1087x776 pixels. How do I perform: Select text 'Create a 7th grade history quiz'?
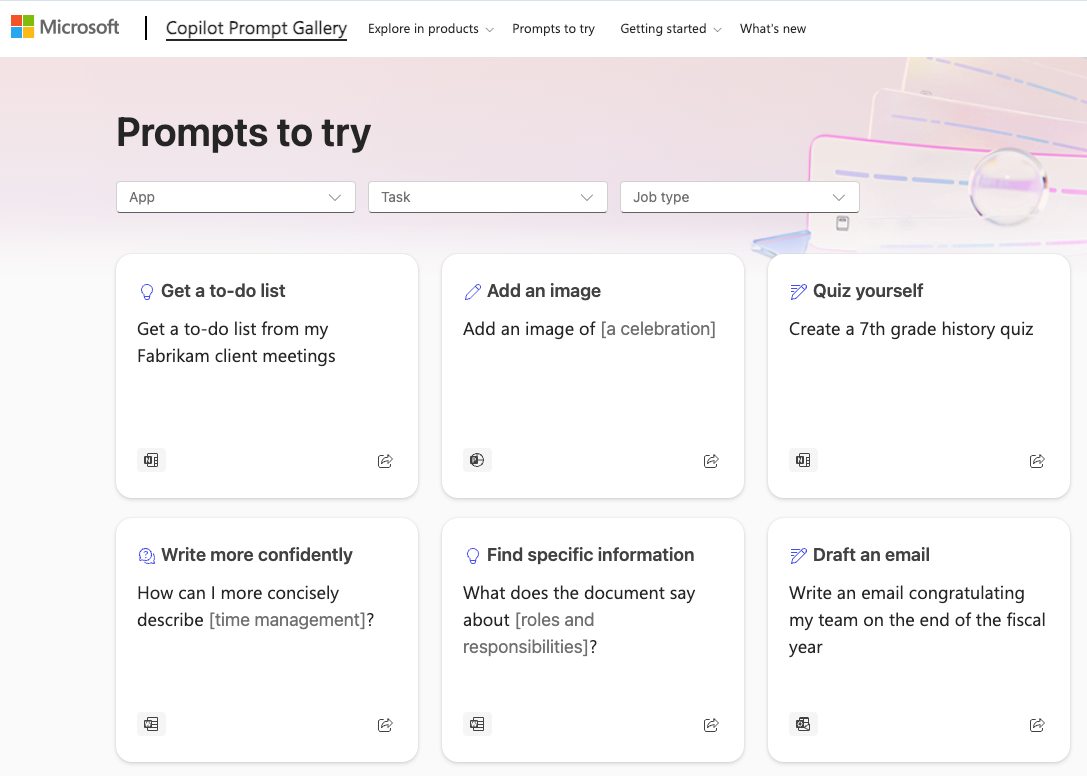point(911,329)
